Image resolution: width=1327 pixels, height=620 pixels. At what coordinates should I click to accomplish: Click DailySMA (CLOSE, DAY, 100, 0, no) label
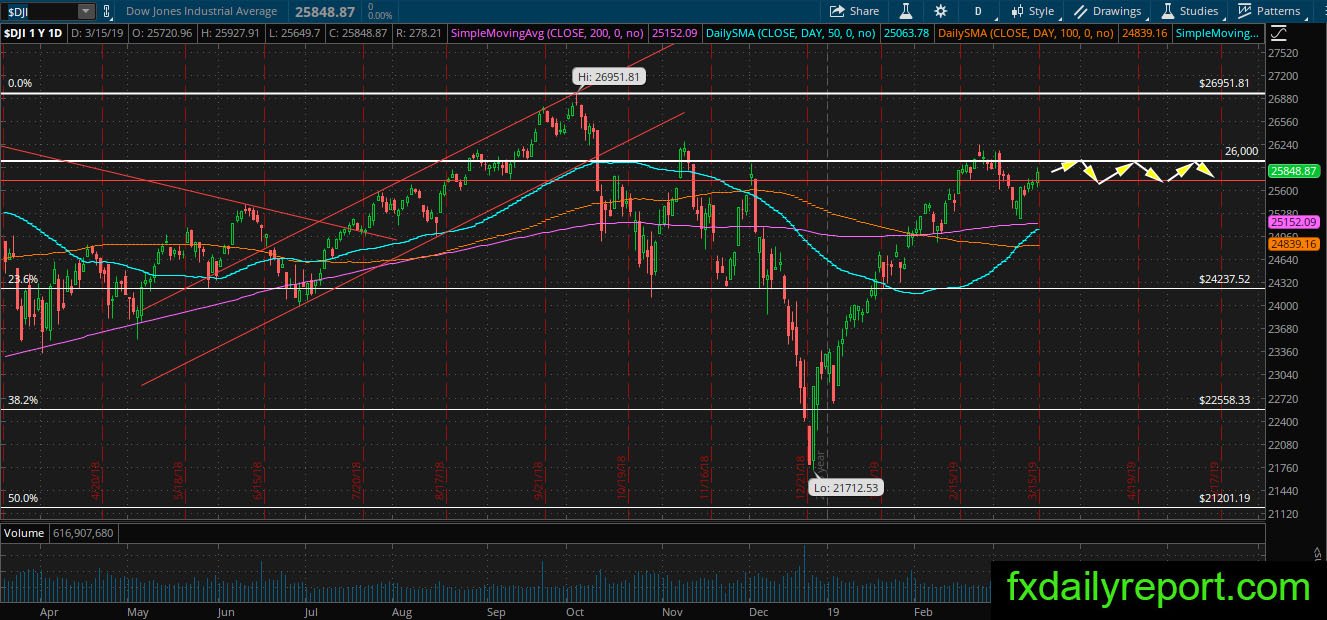[1028, 33]
